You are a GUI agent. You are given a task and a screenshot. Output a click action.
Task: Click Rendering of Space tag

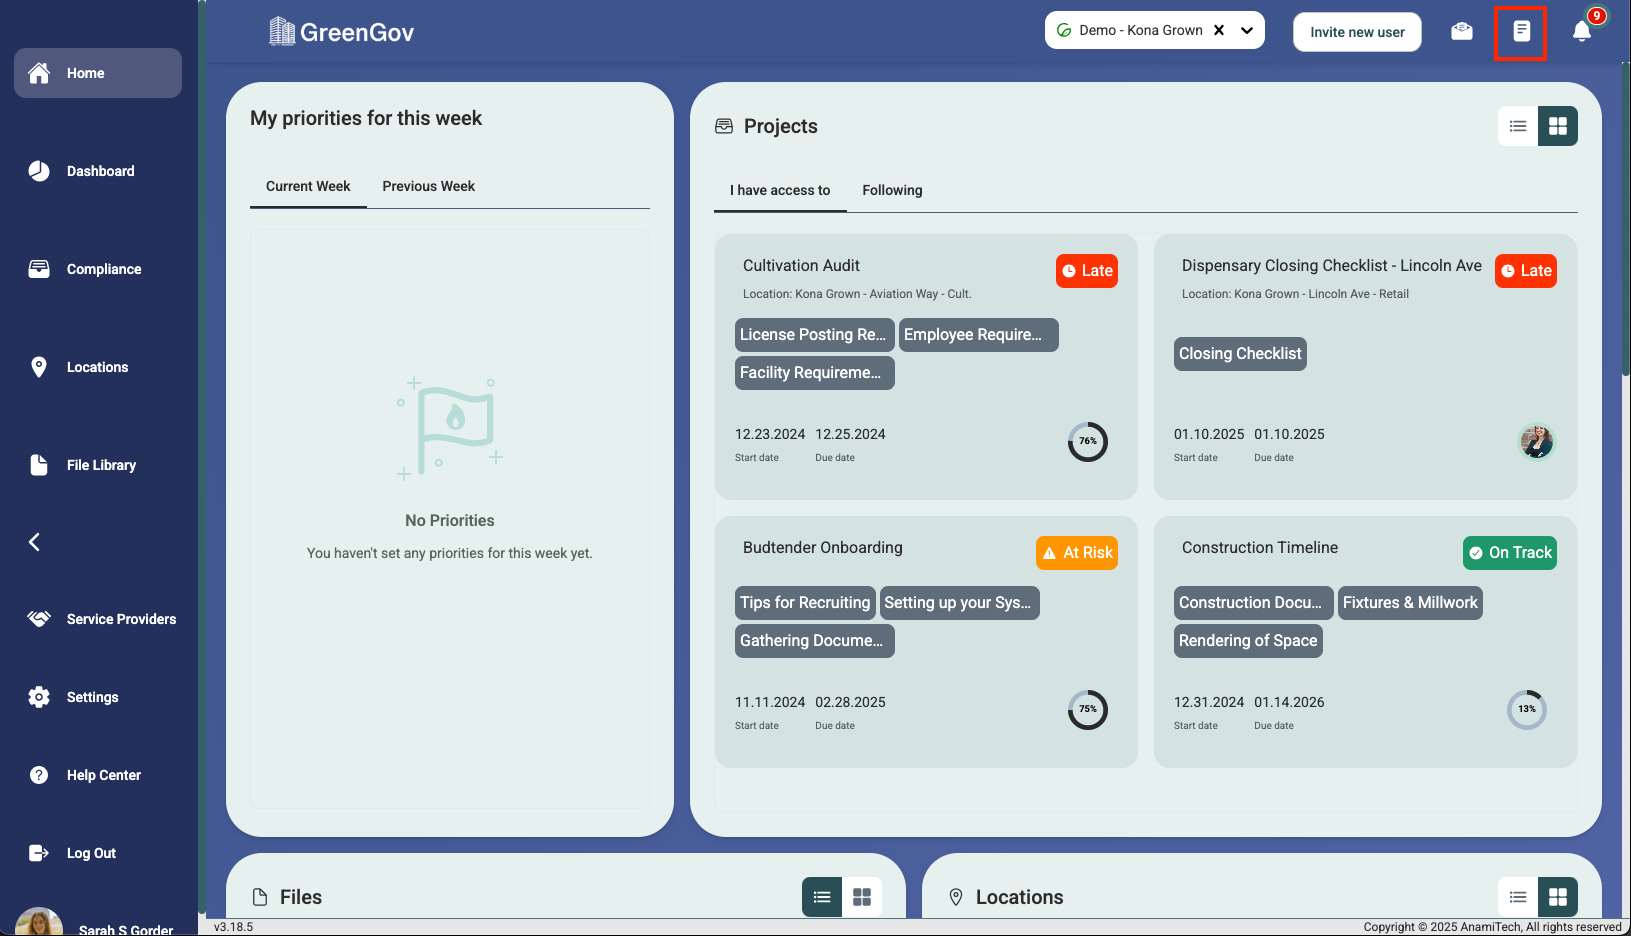click(x=1248, y=641)
